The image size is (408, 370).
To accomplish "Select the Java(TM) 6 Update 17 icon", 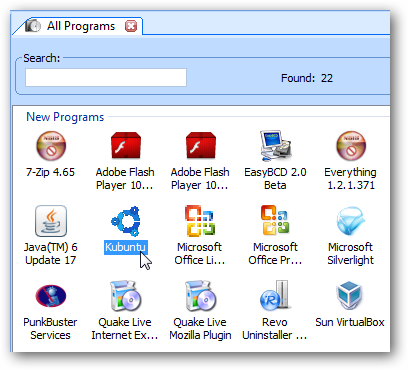I will pyautogui.click(x=51, y=221).
